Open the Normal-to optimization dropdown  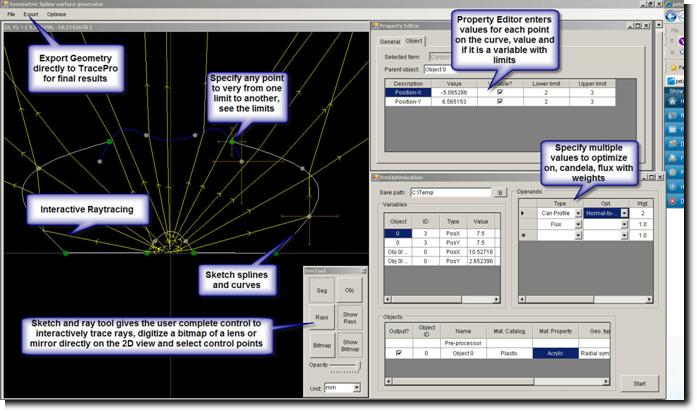(623, 213)
